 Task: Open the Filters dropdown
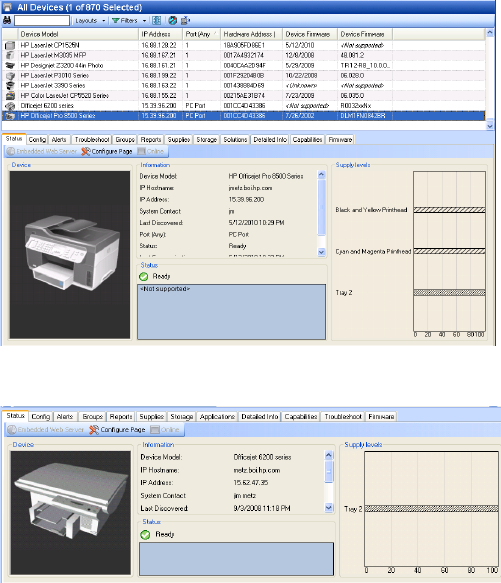129,20
